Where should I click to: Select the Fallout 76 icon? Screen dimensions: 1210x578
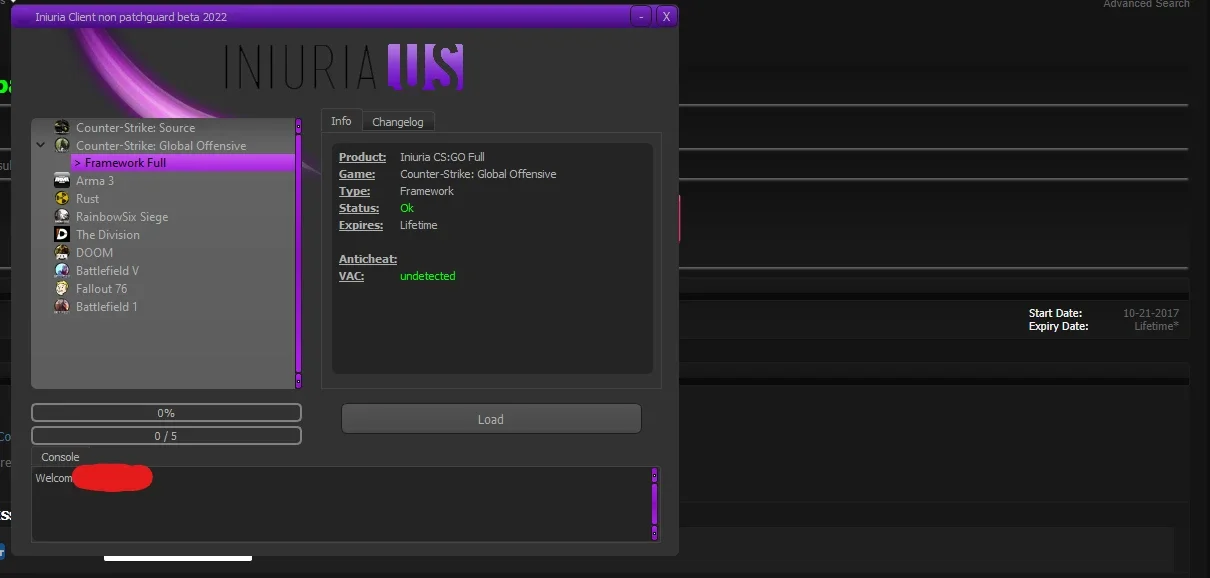[62, 289]
